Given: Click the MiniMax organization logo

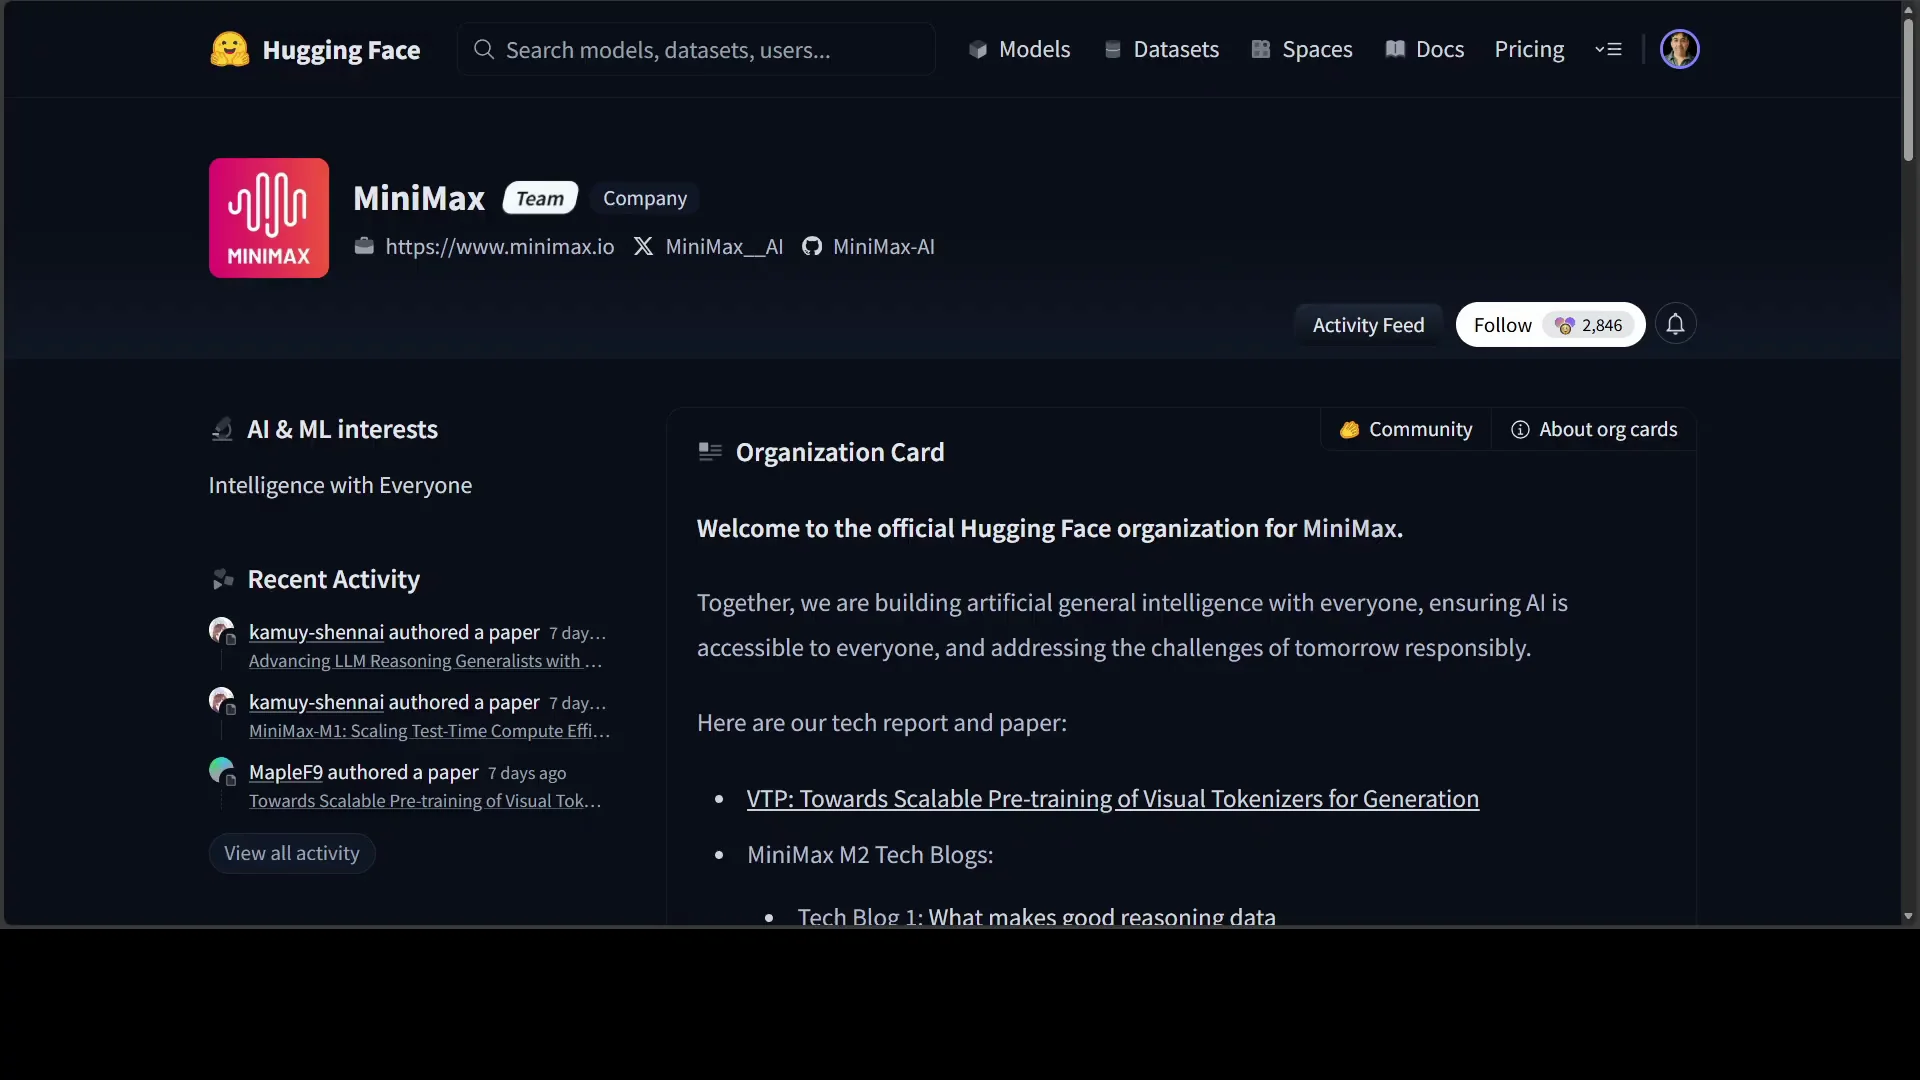Looking at the screenshot, I should (268, 218).
